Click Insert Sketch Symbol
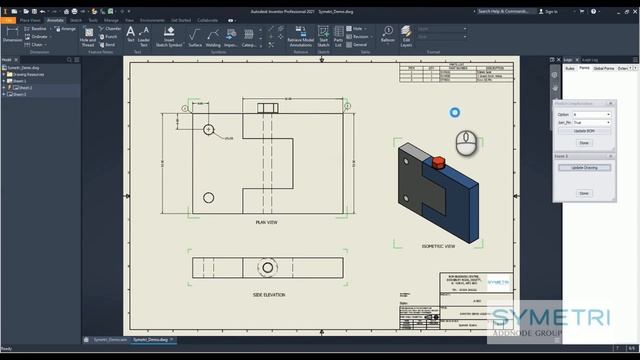This screenshot has height=360, width=640. pos(169,36)
